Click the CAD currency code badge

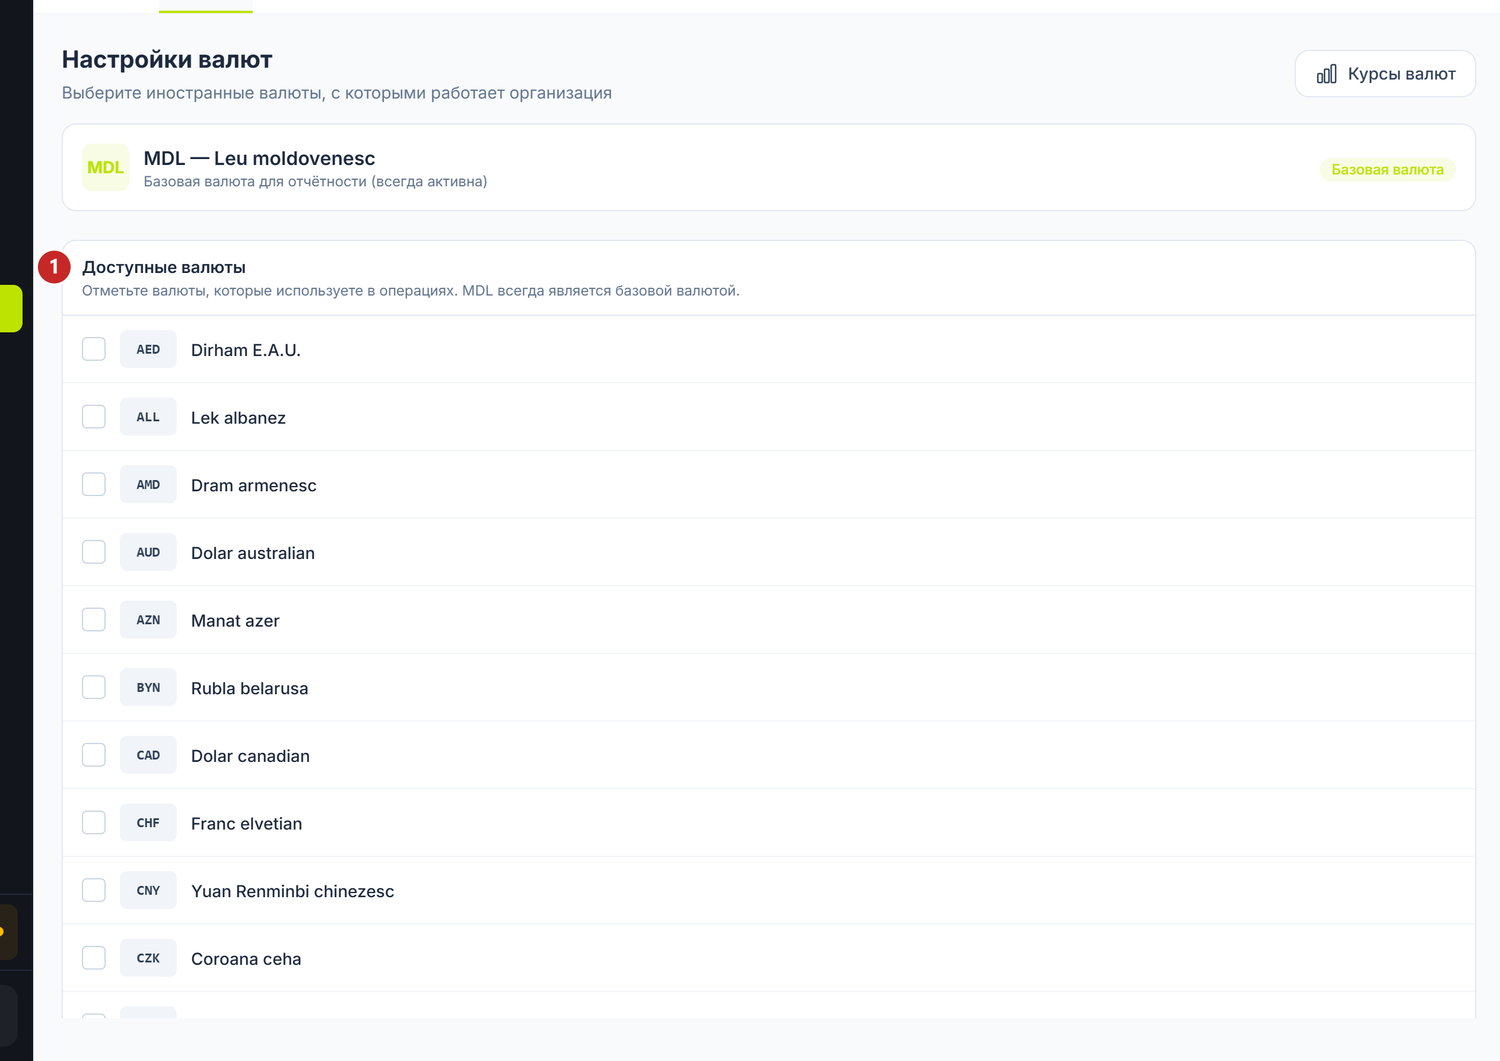point(148,755)
